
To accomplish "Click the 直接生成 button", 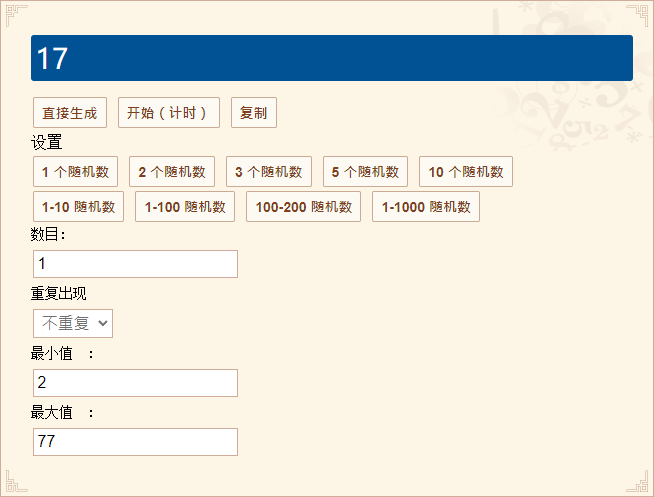I will 70,113.
